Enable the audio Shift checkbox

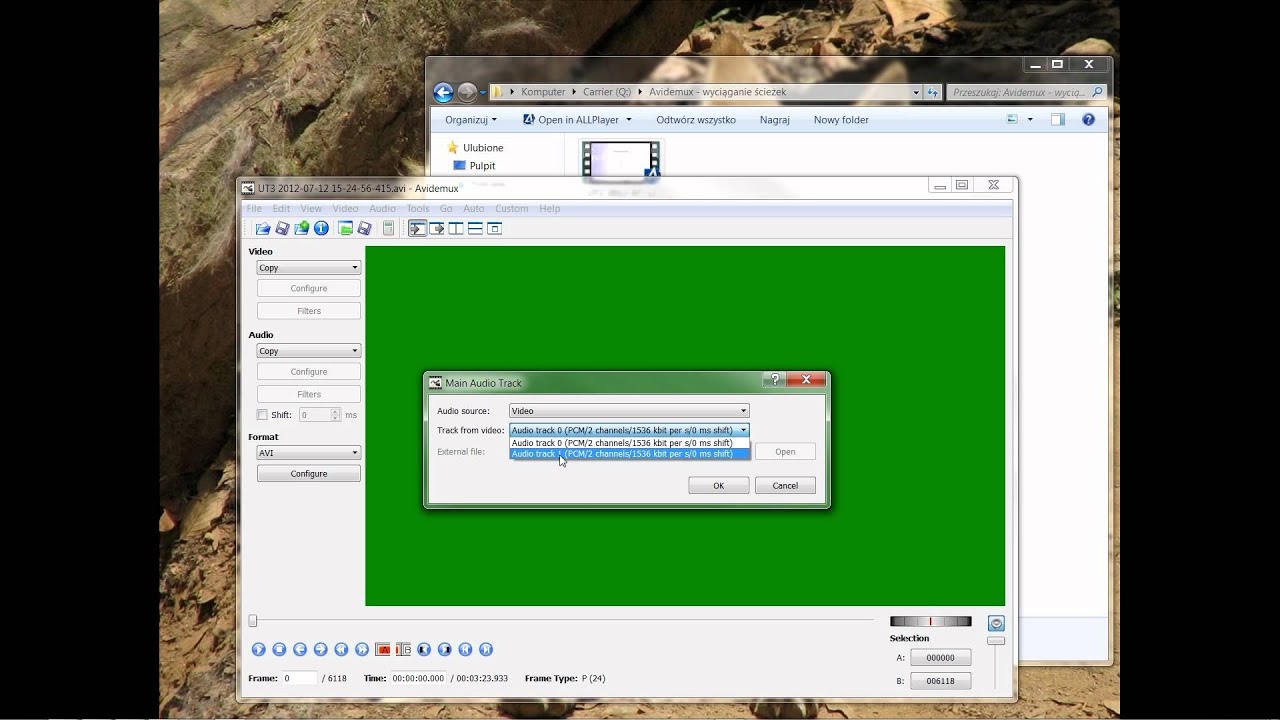[x=262, y=415]
